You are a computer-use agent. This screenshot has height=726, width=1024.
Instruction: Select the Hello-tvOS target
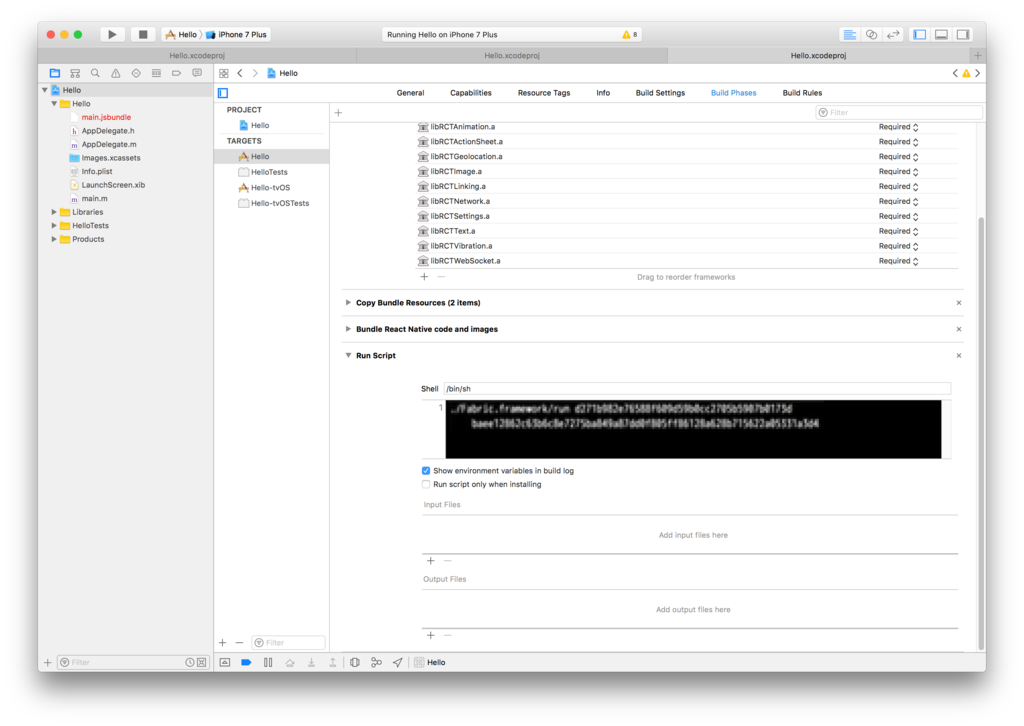pyautogui.click(x=272, y=188)
